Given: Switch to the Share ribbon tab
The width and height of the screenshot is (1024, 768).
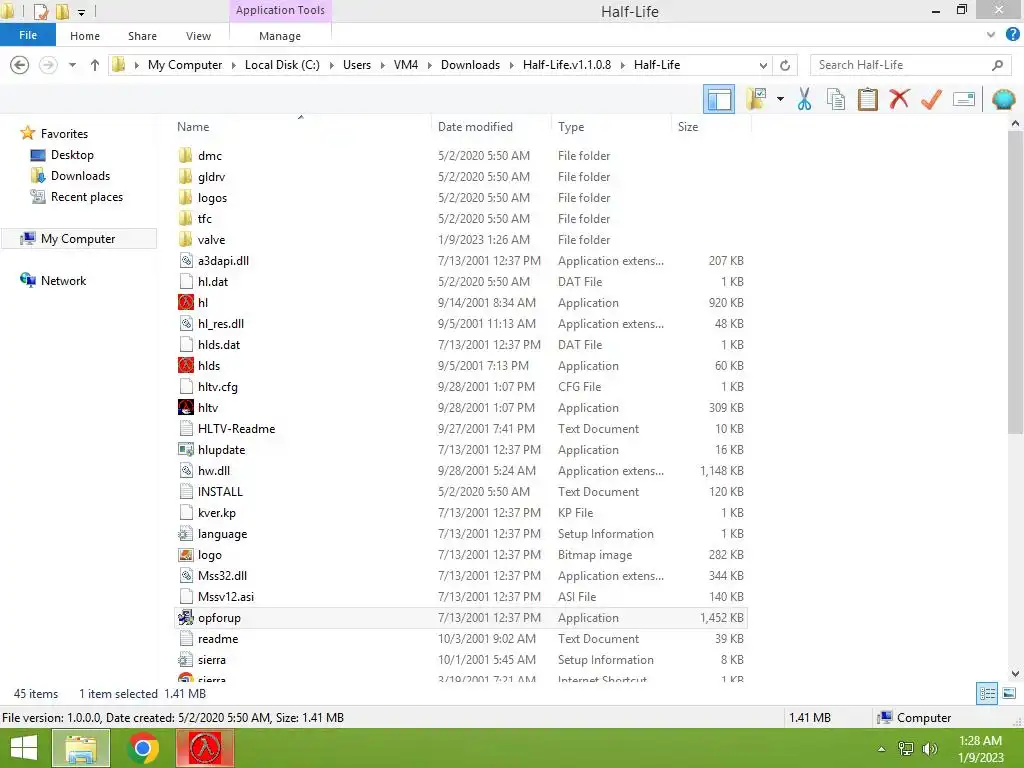Looking at the screenshot, I should 142,36.
